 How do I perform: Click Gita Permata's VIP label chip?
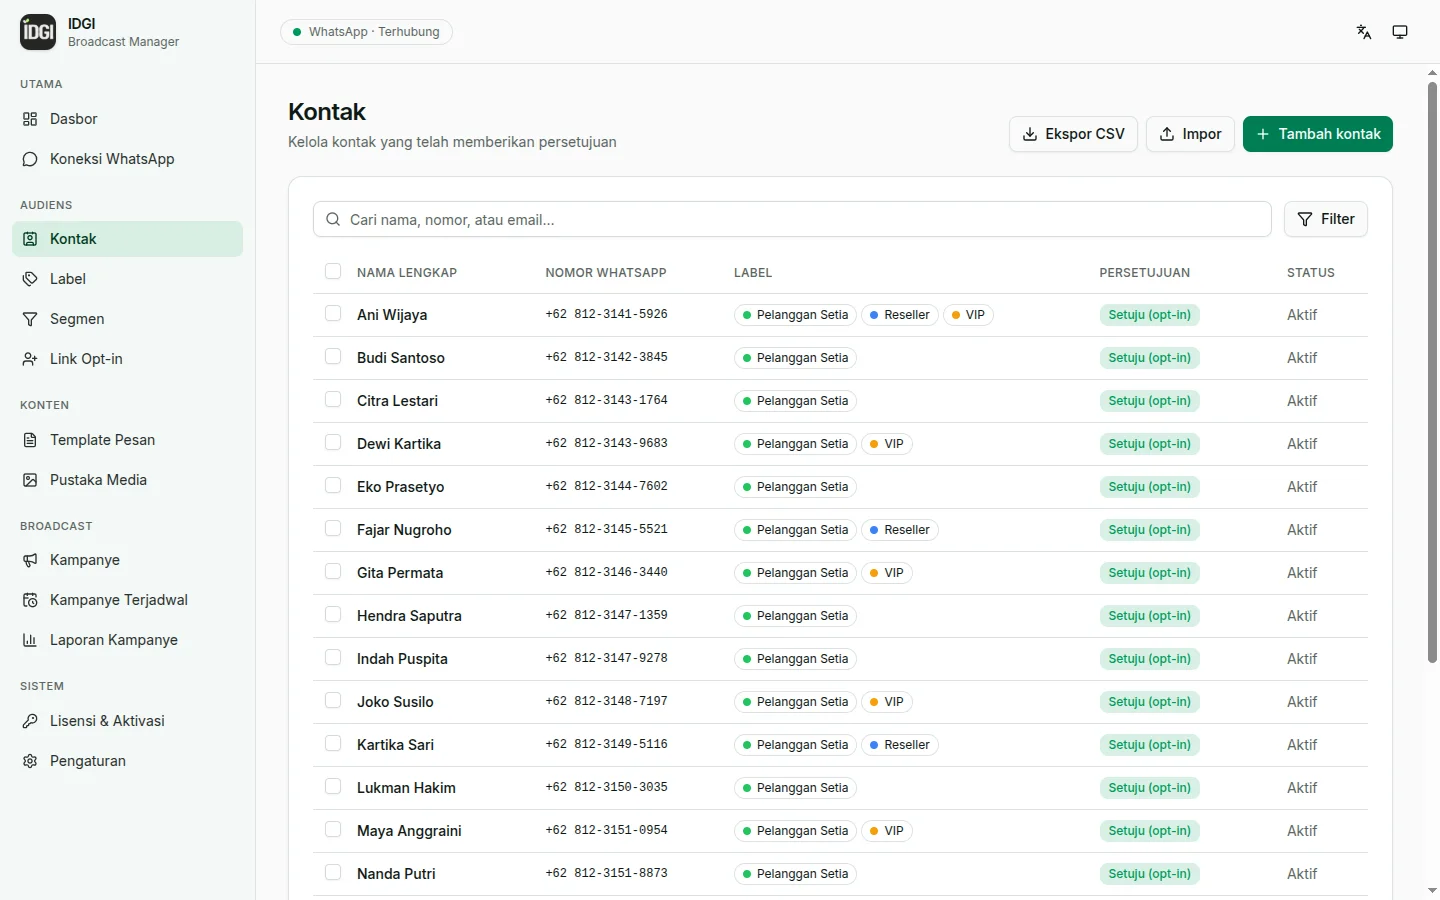[x=886, y=573]
